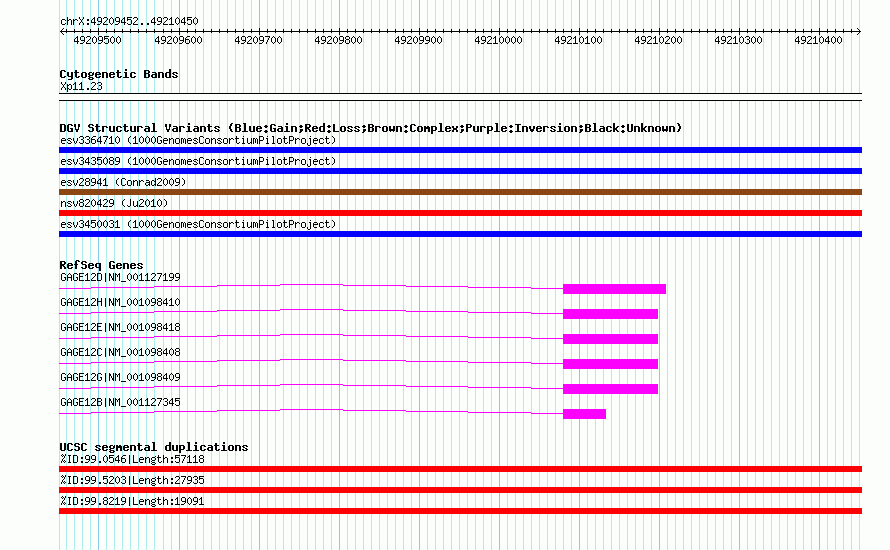Click label %ID:99.0546|Length:57118
Image resolution: width=890 pixels, height=550 pixels.
pyautogui.click(x=132, y=459)
